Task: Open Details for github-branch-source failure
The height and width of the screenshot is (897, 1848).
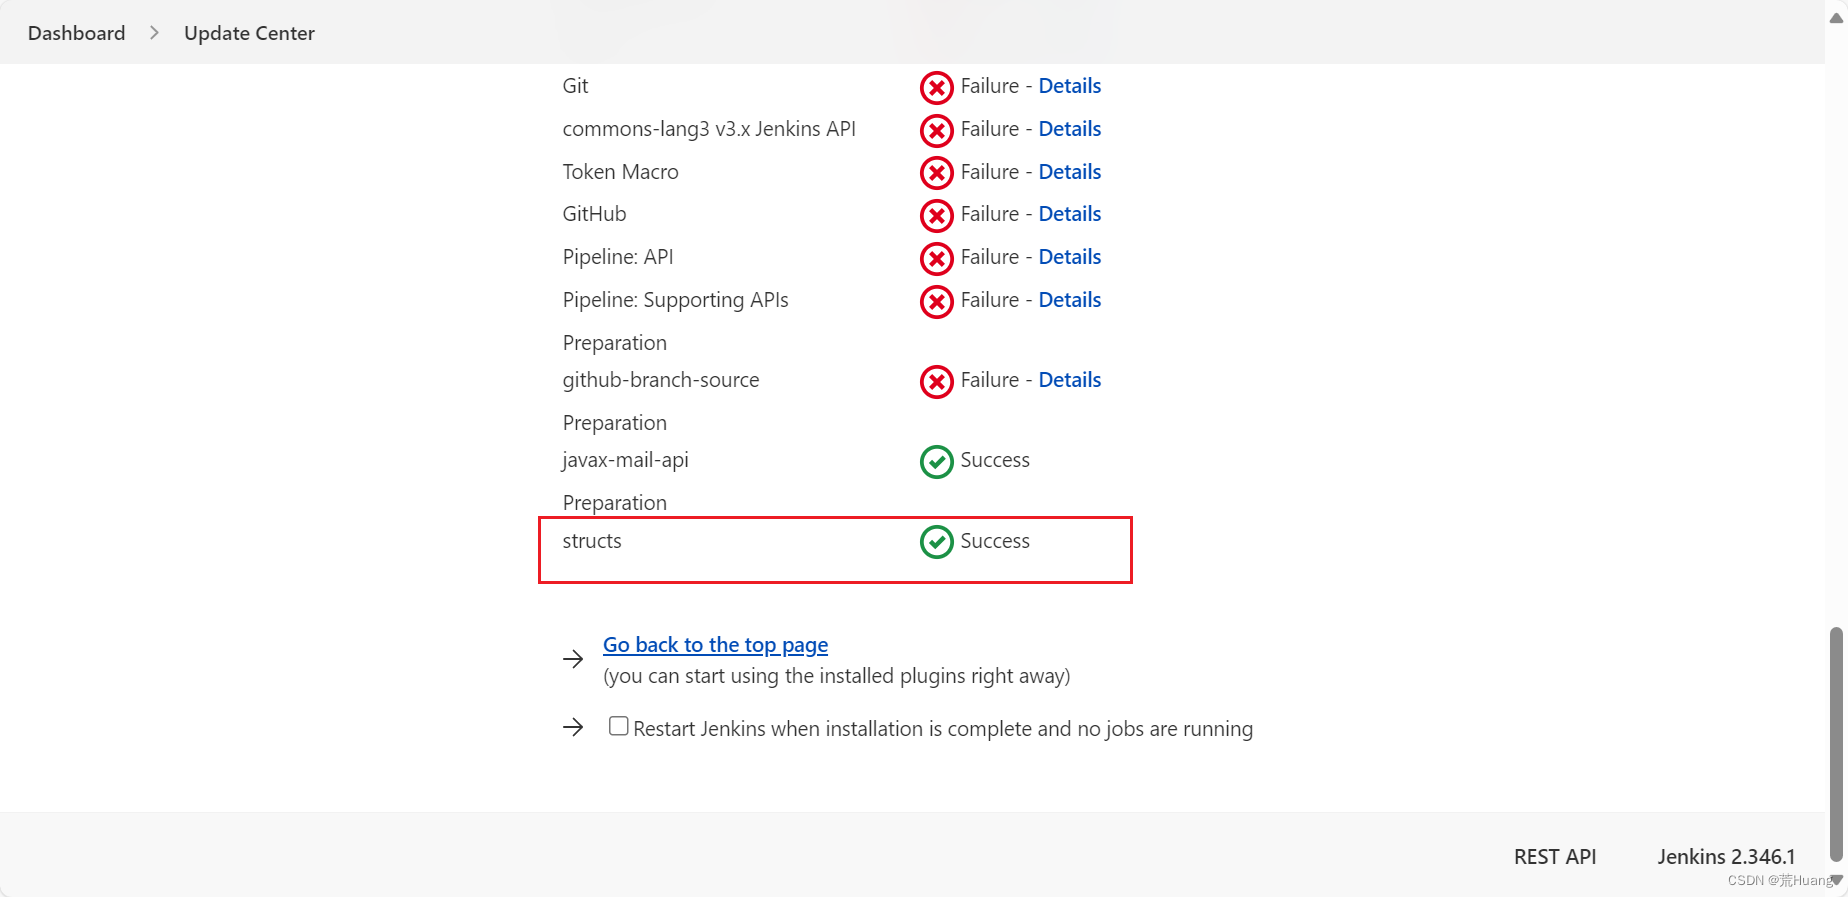Action: tap(1069, 380)
